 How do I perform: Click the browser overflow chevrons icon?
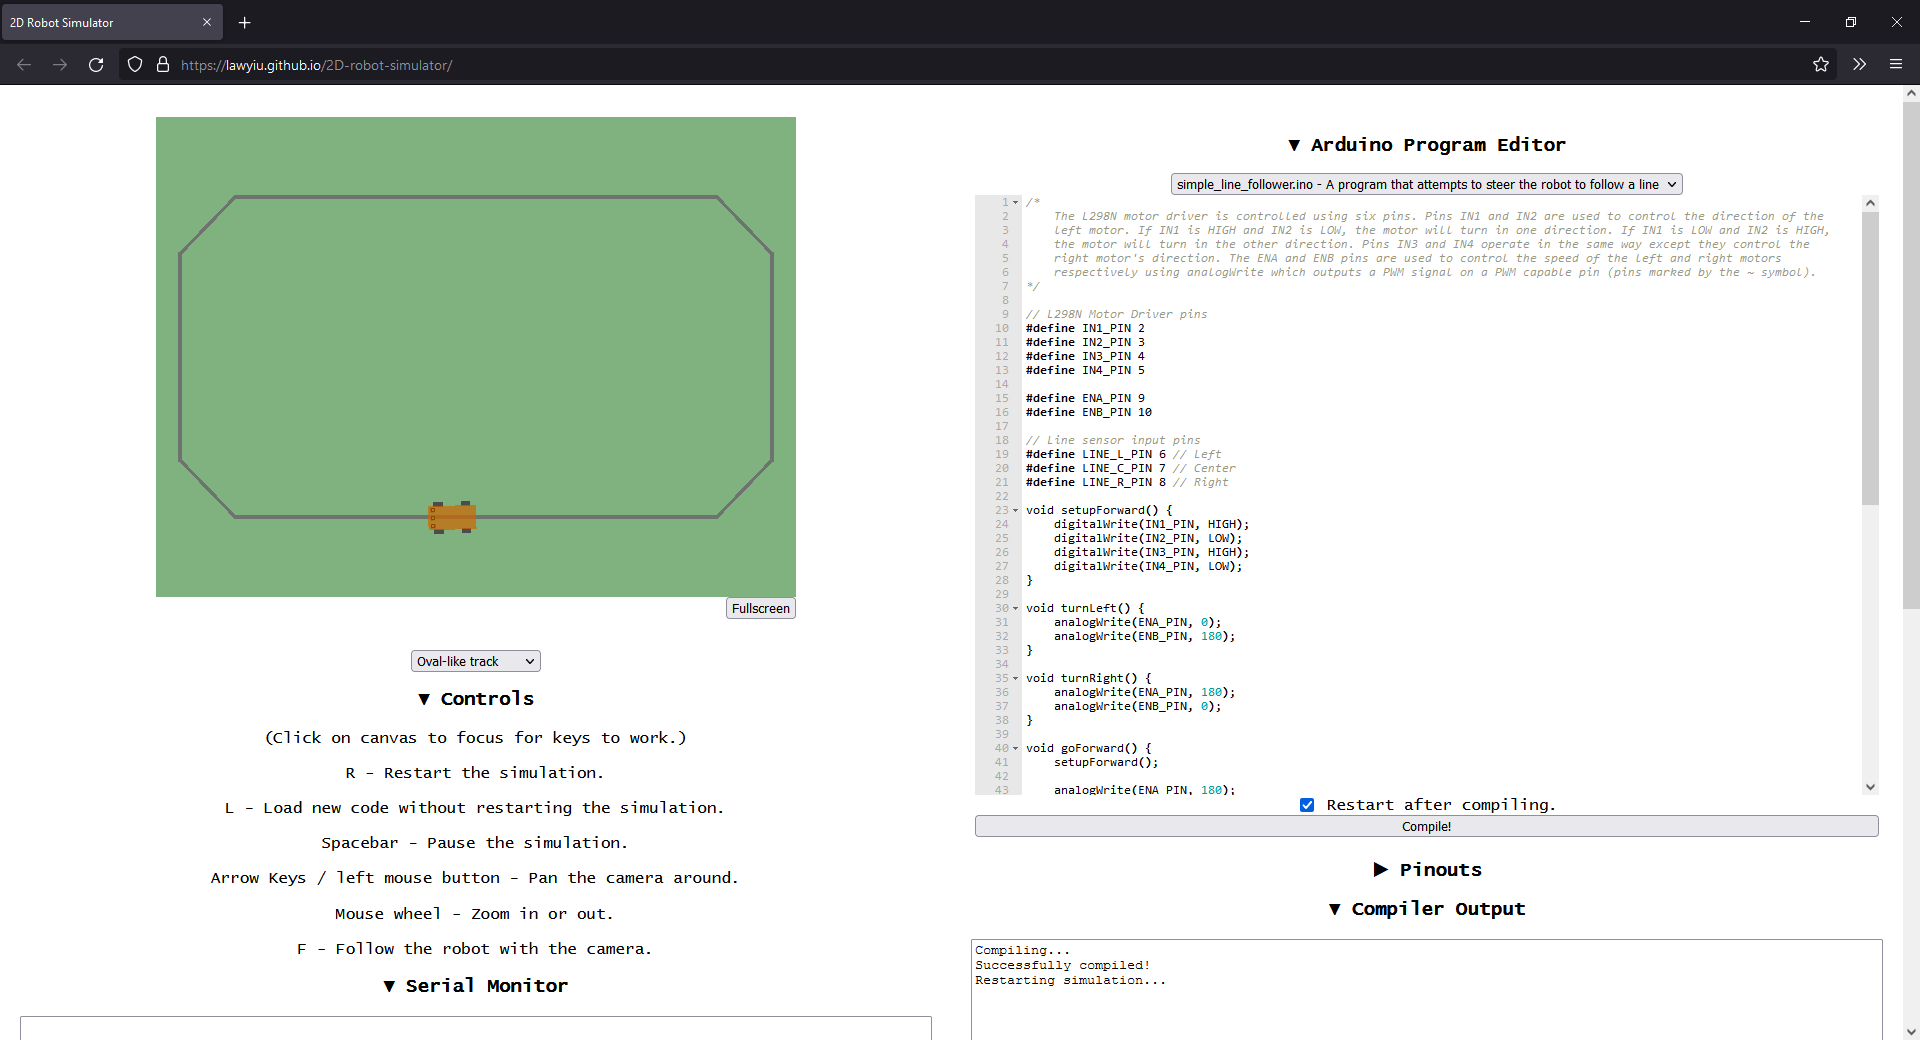[x=1859, y=65]
